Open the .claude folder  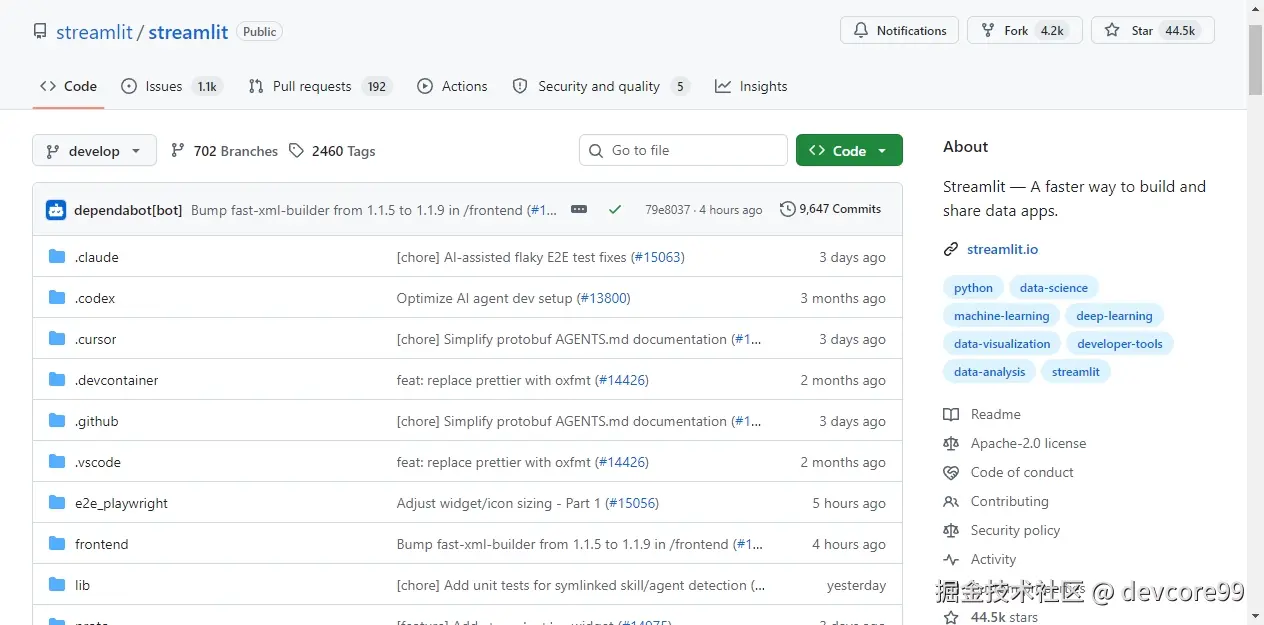pos(96,257)
